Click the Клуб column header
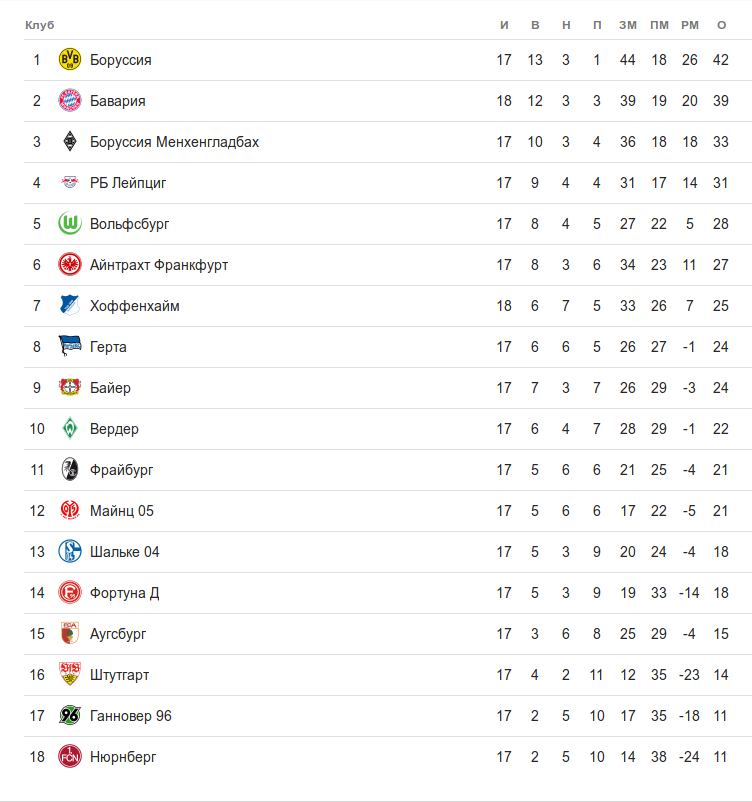The height and width of the screenshot is (802, 752). (x=40, y=25)
